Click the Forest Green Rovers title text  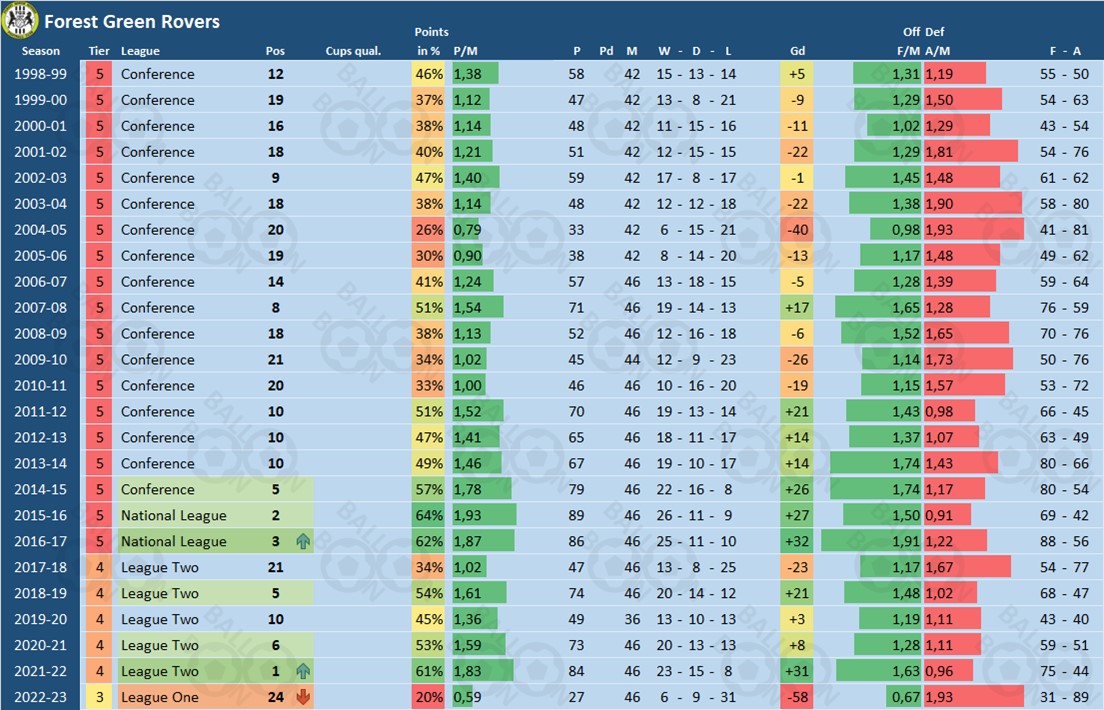pyautogui.click(x=132, y=21)
